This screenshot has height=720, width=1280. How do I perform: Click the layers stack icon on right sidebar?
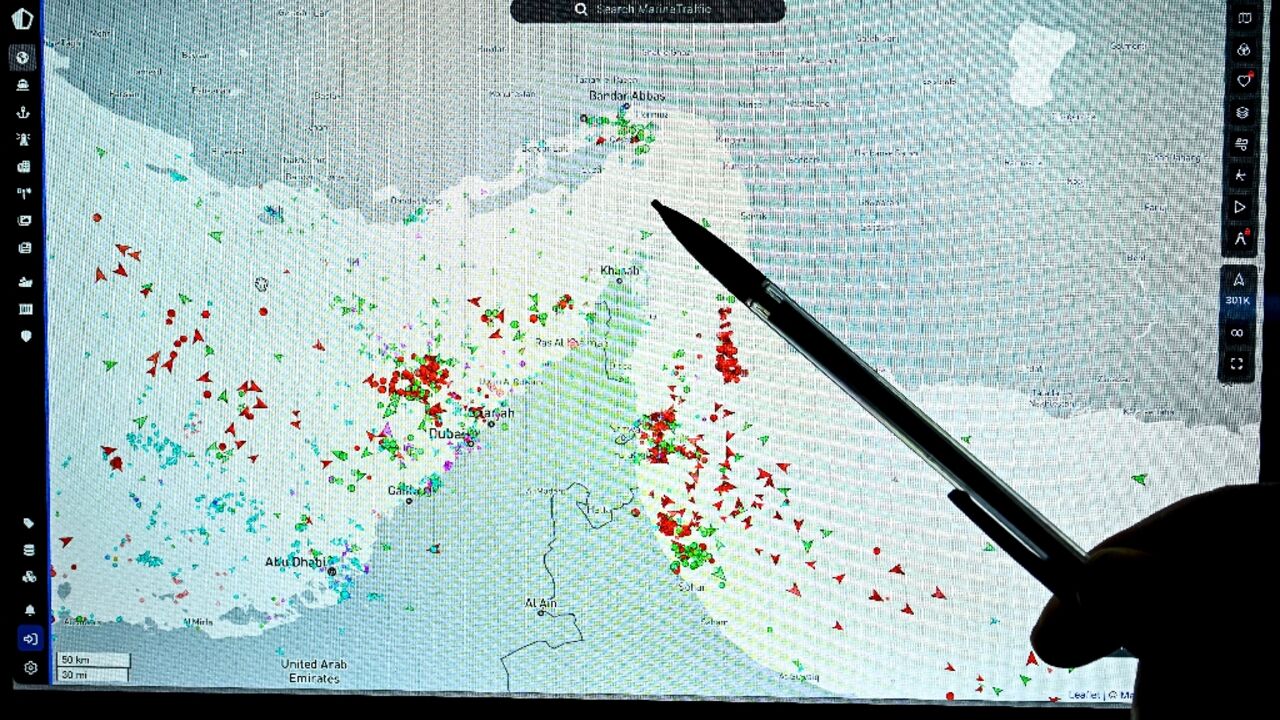1243,112
